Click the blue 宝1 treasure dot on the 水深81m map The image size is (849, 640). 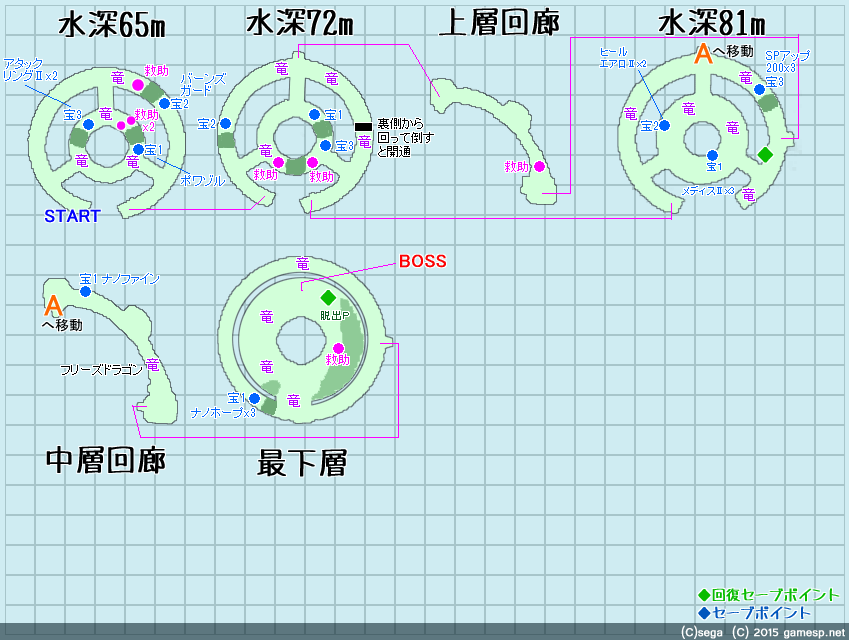click(713, 155)
